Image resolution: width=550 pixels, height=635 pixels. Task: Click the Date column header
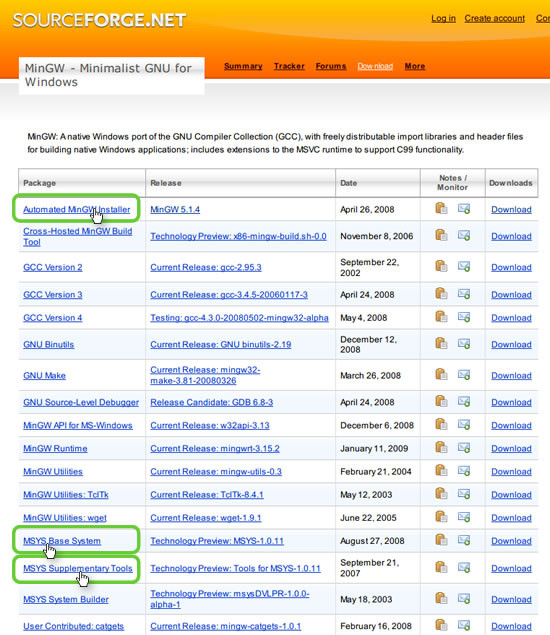click(378, 183)
